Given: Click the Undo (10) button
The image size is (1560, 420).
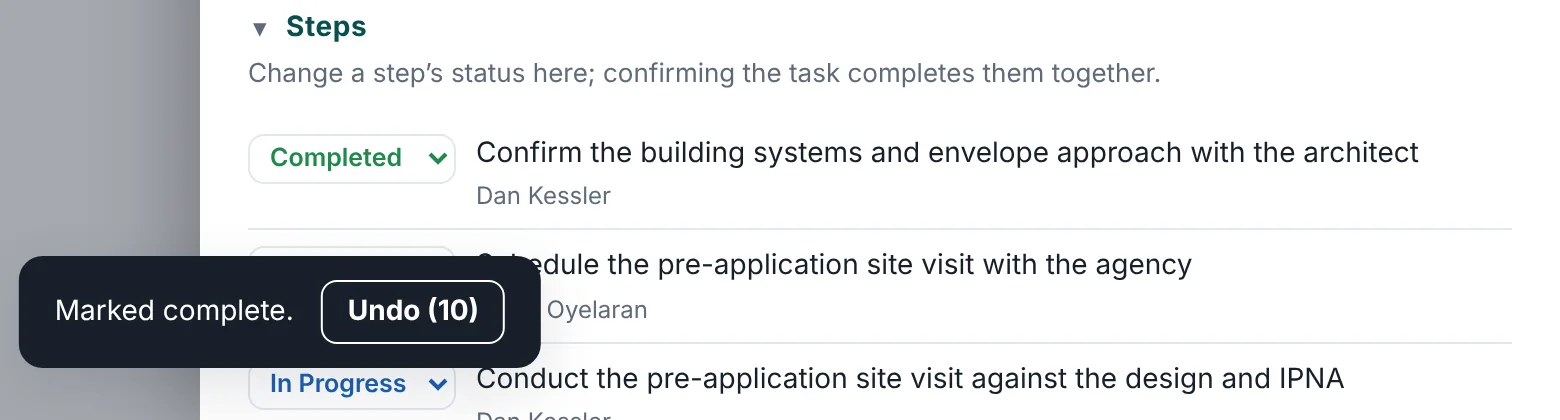Looking at the screenshot, I should point(413,311).
